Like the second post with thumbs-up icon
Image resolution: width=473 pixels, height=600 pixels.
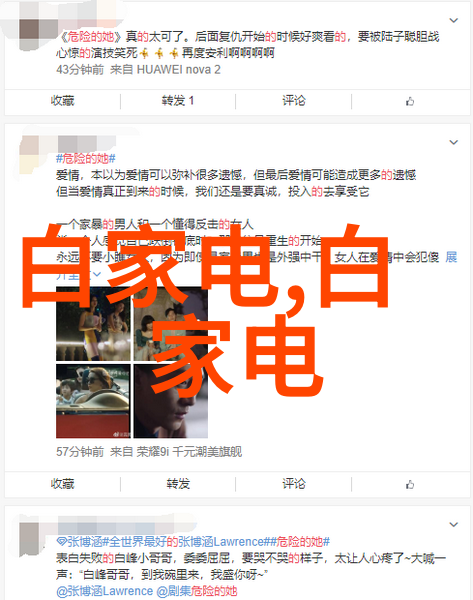[x=410, y=484]
